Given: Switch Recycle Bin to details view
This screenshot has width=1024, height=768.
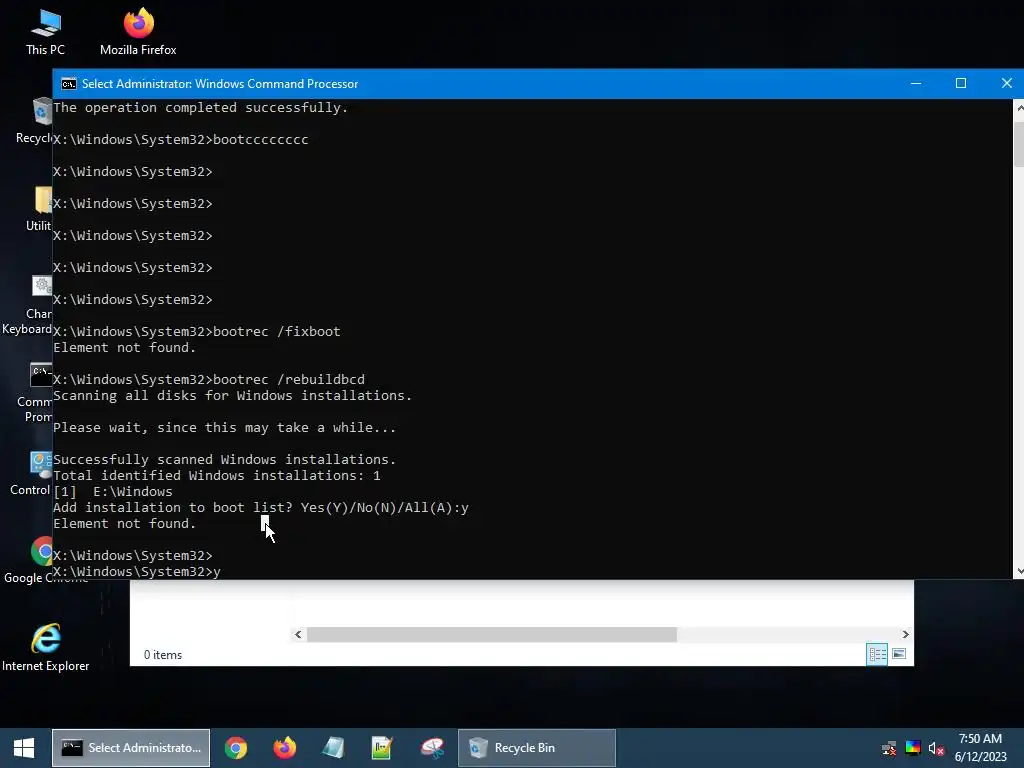Looking at the screenshot, I should click(x=877, y=654).
